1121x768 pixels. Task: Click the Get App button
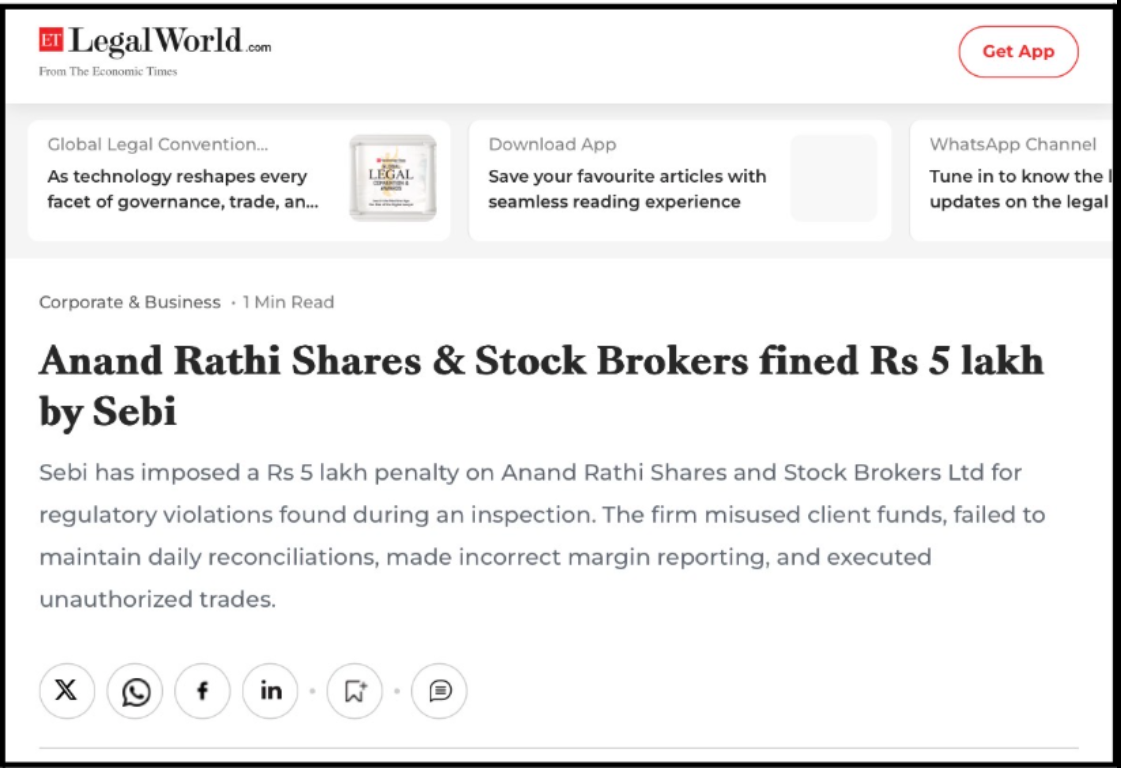pos(1018,51)
